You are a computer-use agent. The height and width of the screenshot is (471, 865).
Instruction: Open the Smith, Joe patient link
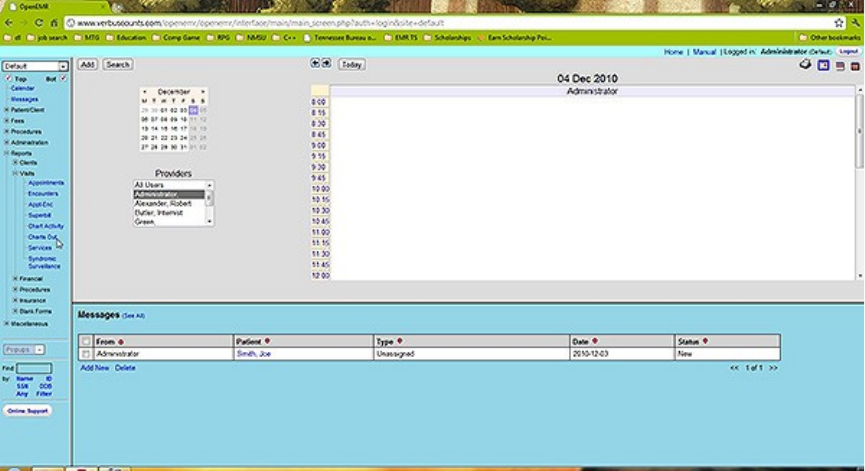click(254, 354)
